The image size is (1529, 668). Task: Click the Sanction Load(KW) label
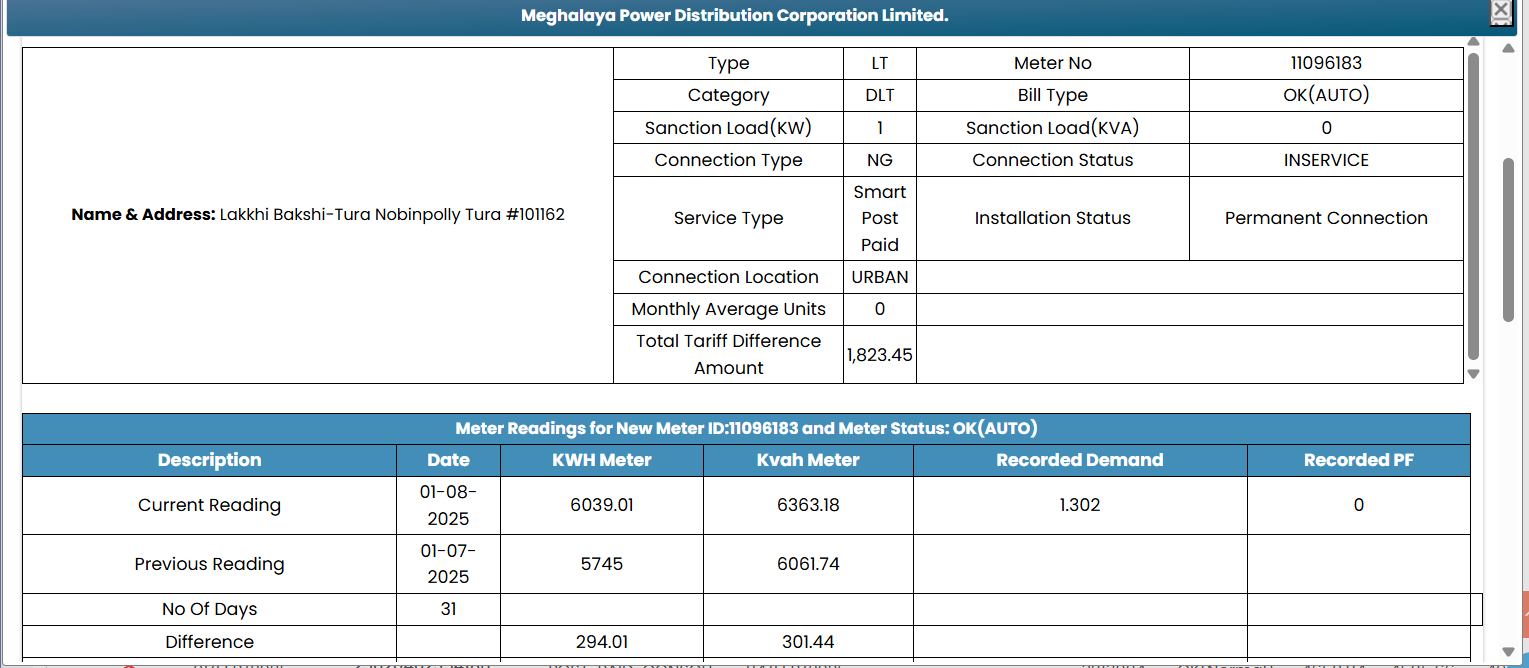[x=728, y=128]
